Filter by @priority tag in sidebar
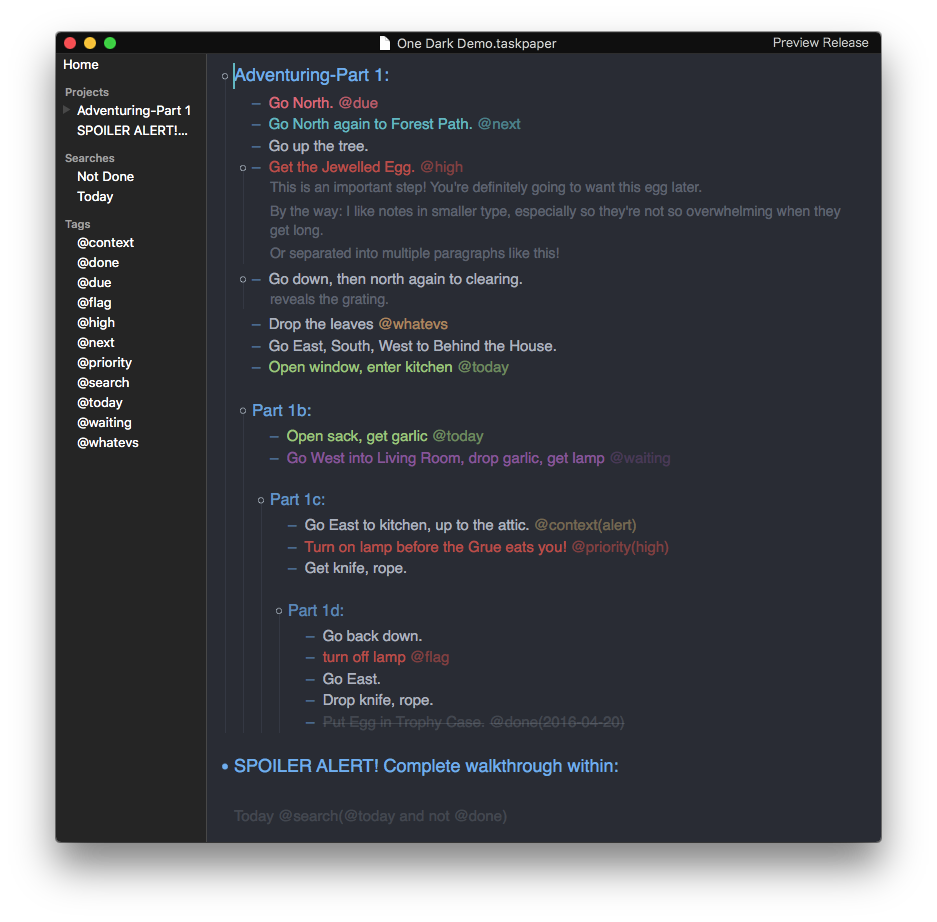937x922 pixels. (x=105, y=363)
